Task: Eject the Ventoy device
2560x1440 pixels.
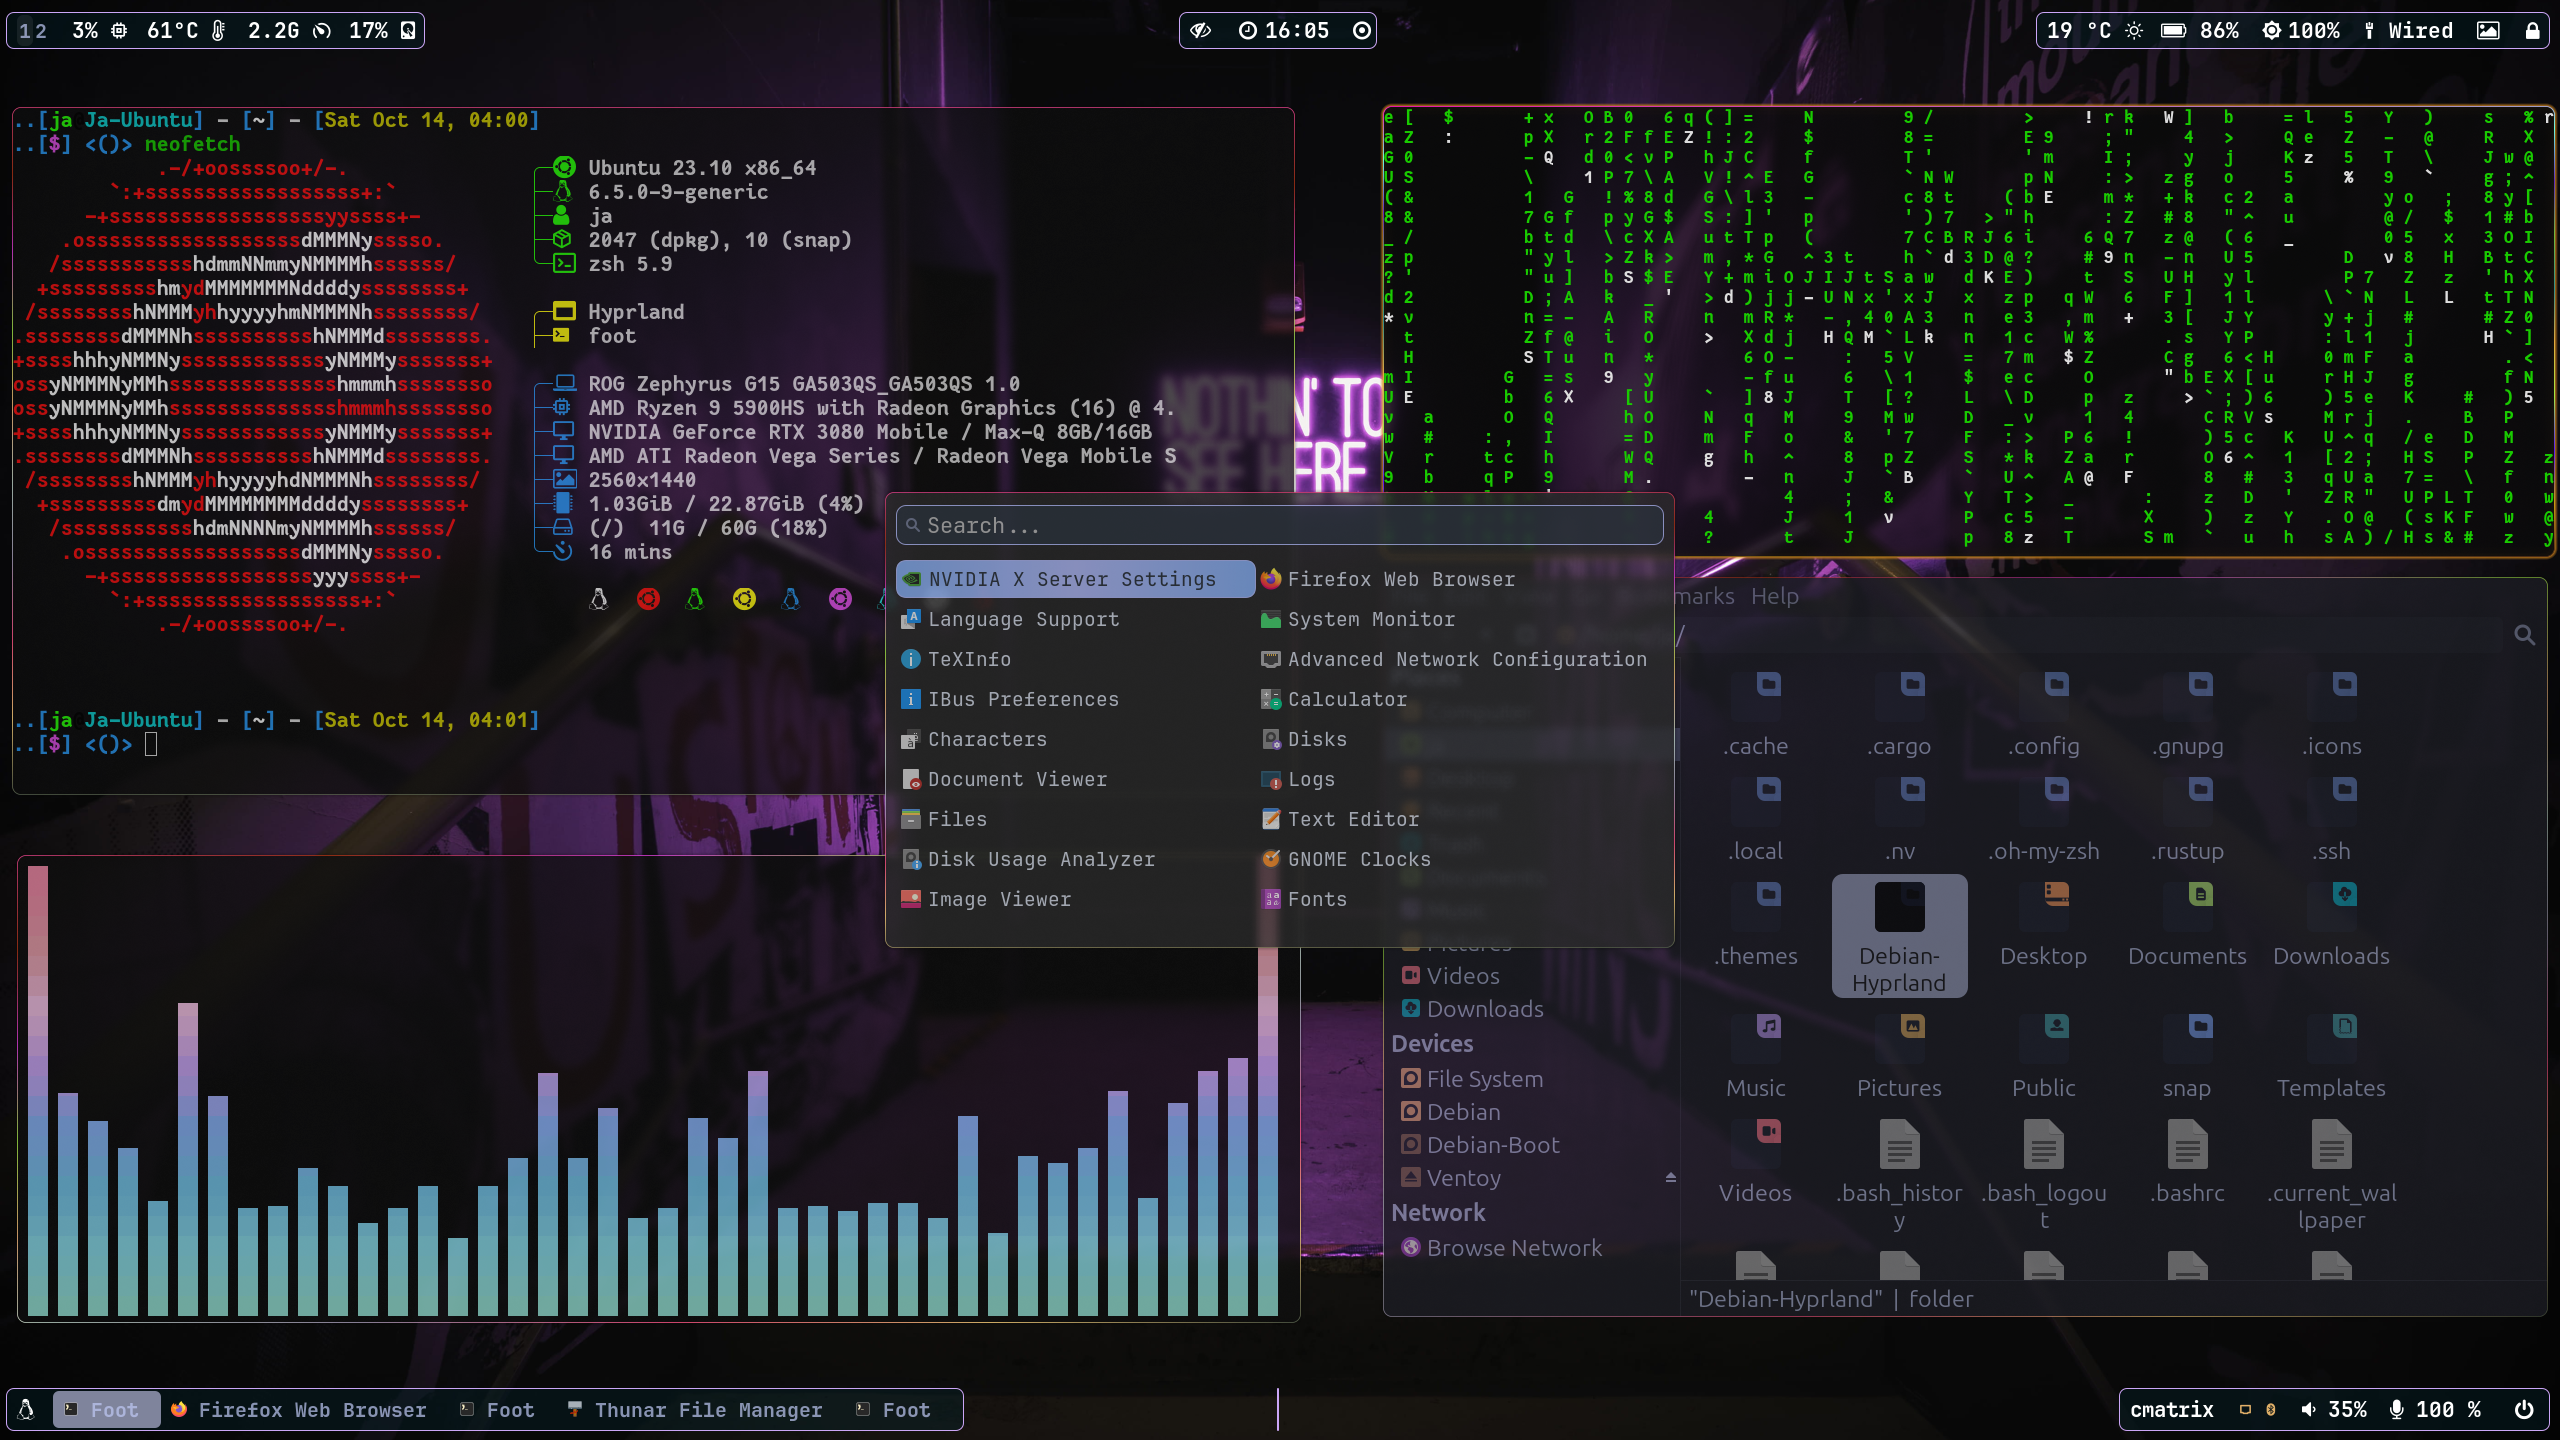Action: (1670, 1177)
